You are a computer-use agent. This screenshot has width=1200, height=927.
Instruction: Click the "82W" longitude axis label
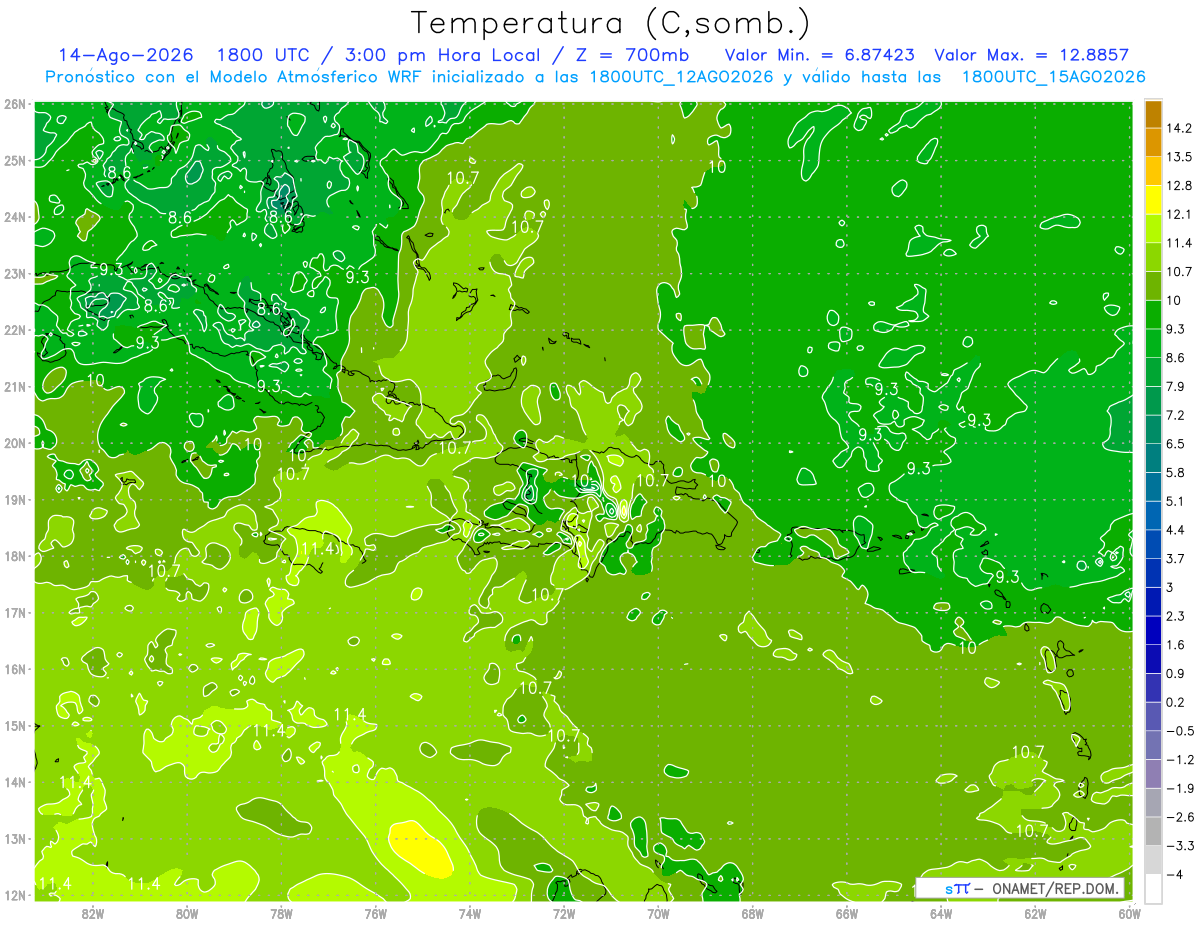click(93, 913)
